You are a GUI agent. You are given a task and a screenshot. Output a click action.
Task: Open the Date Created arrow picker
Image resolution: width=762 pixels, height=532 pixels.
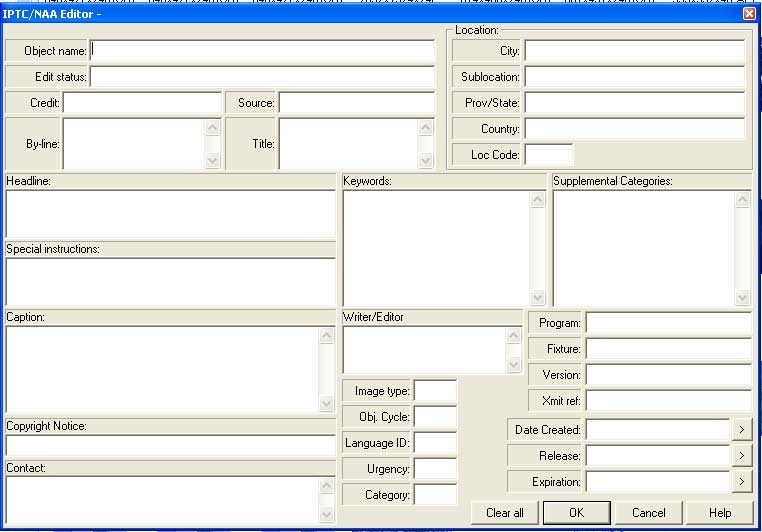pyautogui.click(x=741, y=430)
